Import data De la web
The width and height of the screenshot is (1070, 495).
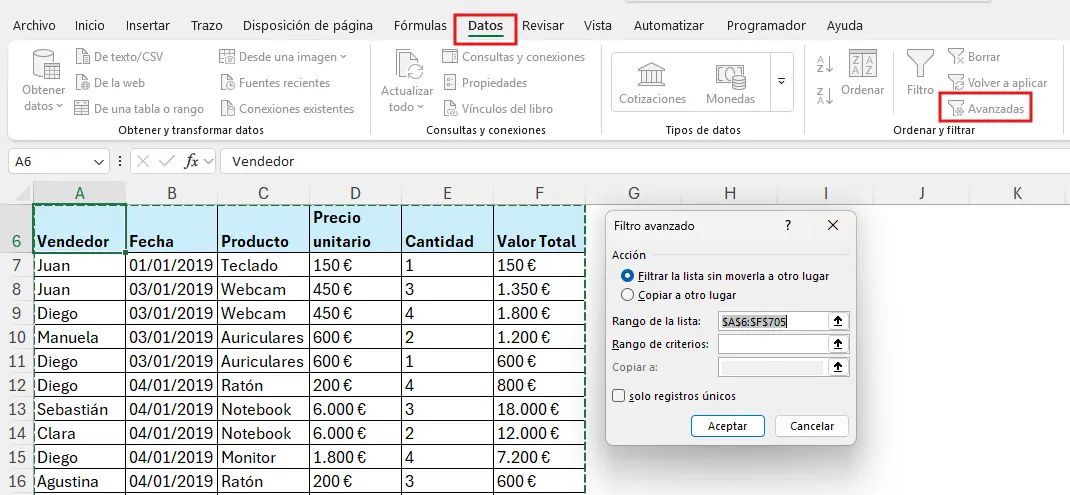pyautogui.click(x=110, y=83)
